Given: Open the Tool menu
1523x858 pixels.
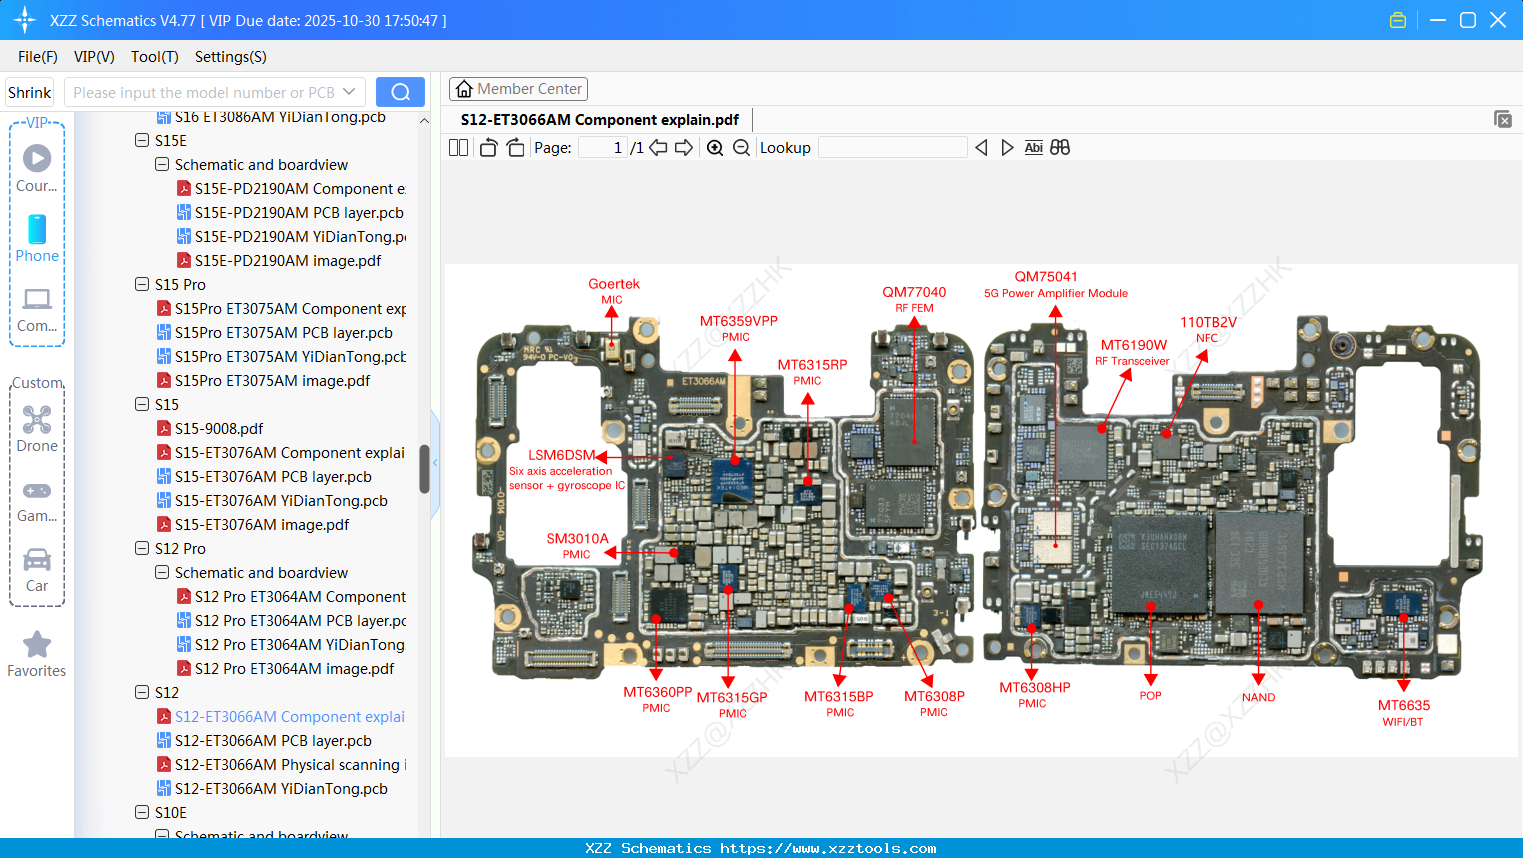Looking at the screenshot, I should [154, 57].
